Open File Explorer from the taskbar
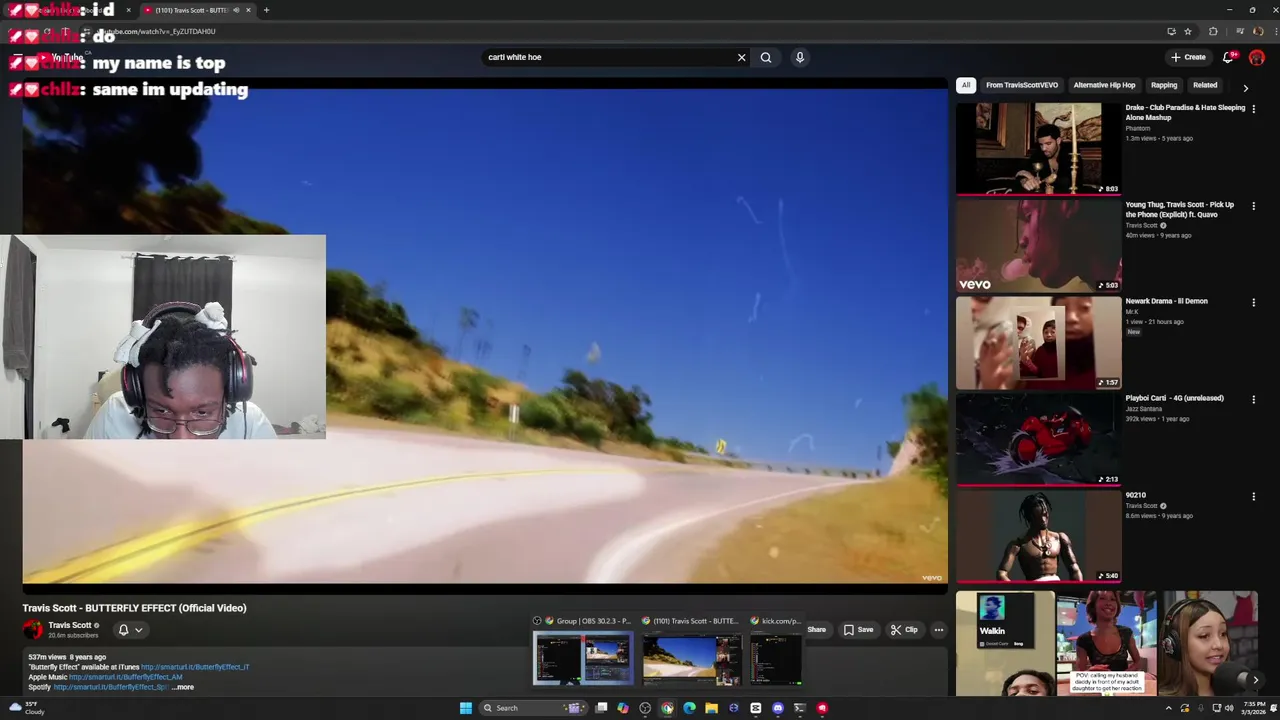The height and width of the screenshot is (720, 1280). point(711,708)
